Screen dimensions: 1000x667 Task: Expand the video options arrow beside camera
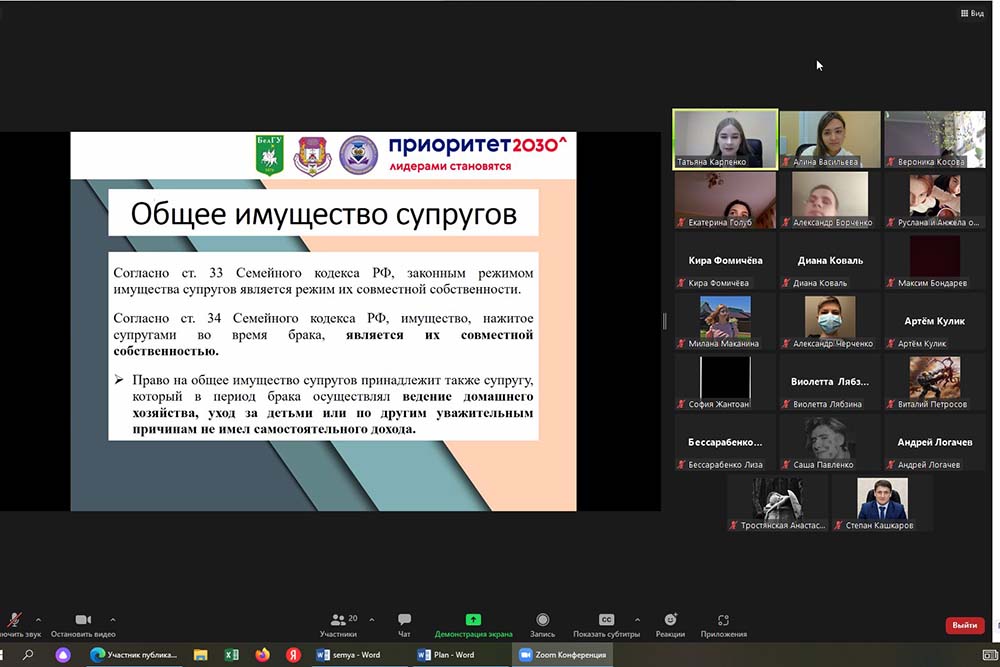(112, 619)
